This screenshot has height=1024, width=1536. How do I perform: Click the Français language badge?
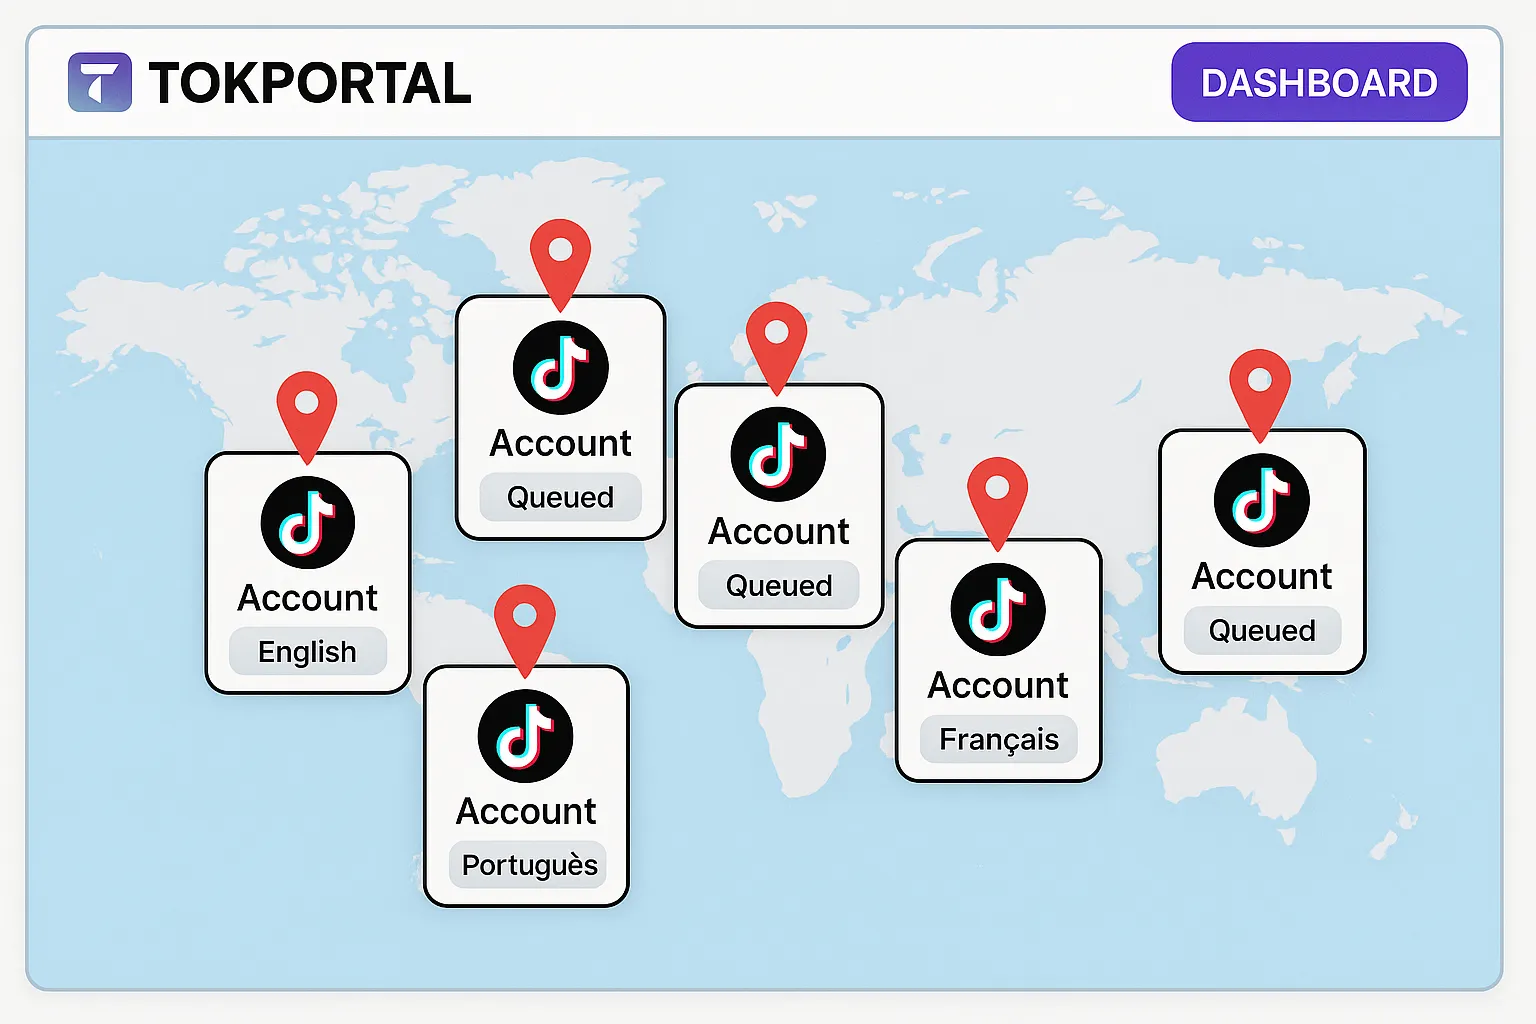(x=998, y=739)
